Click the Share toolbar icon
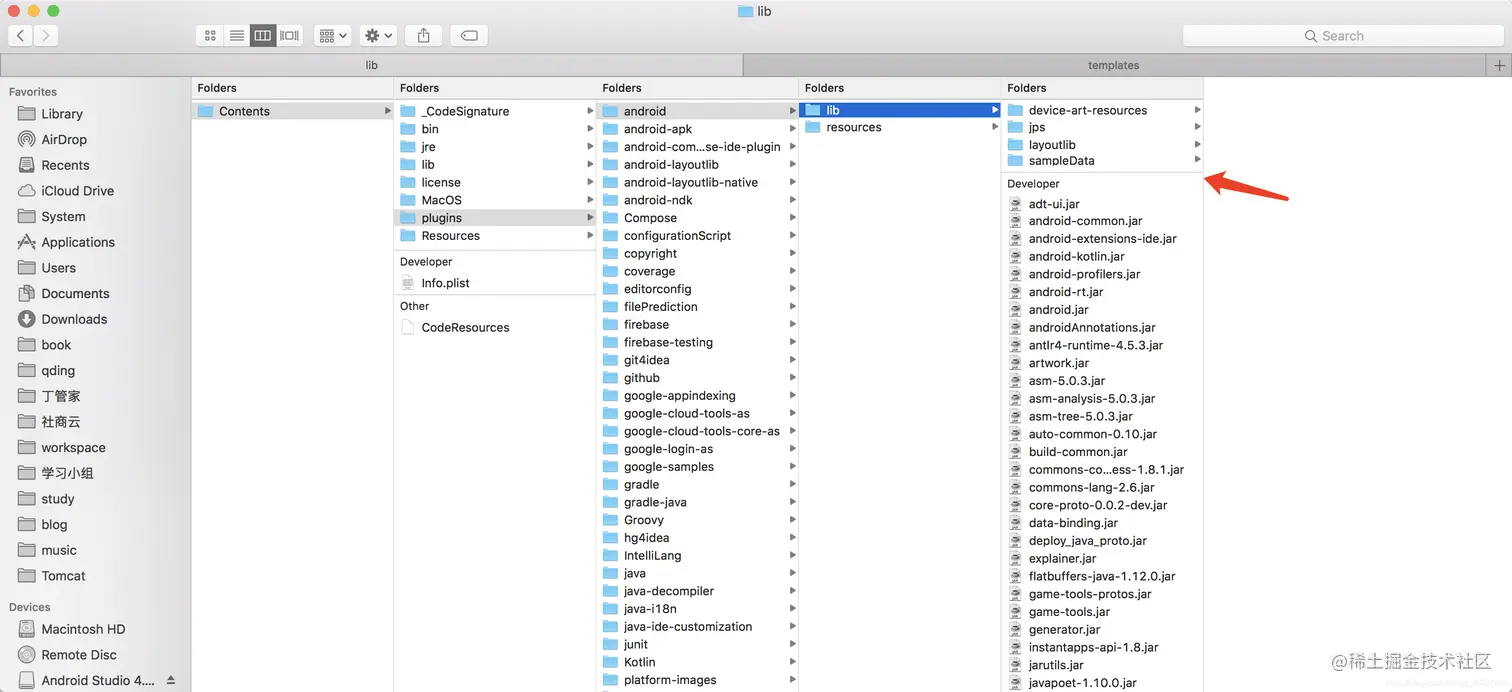1512x692 pixels. 424,36
